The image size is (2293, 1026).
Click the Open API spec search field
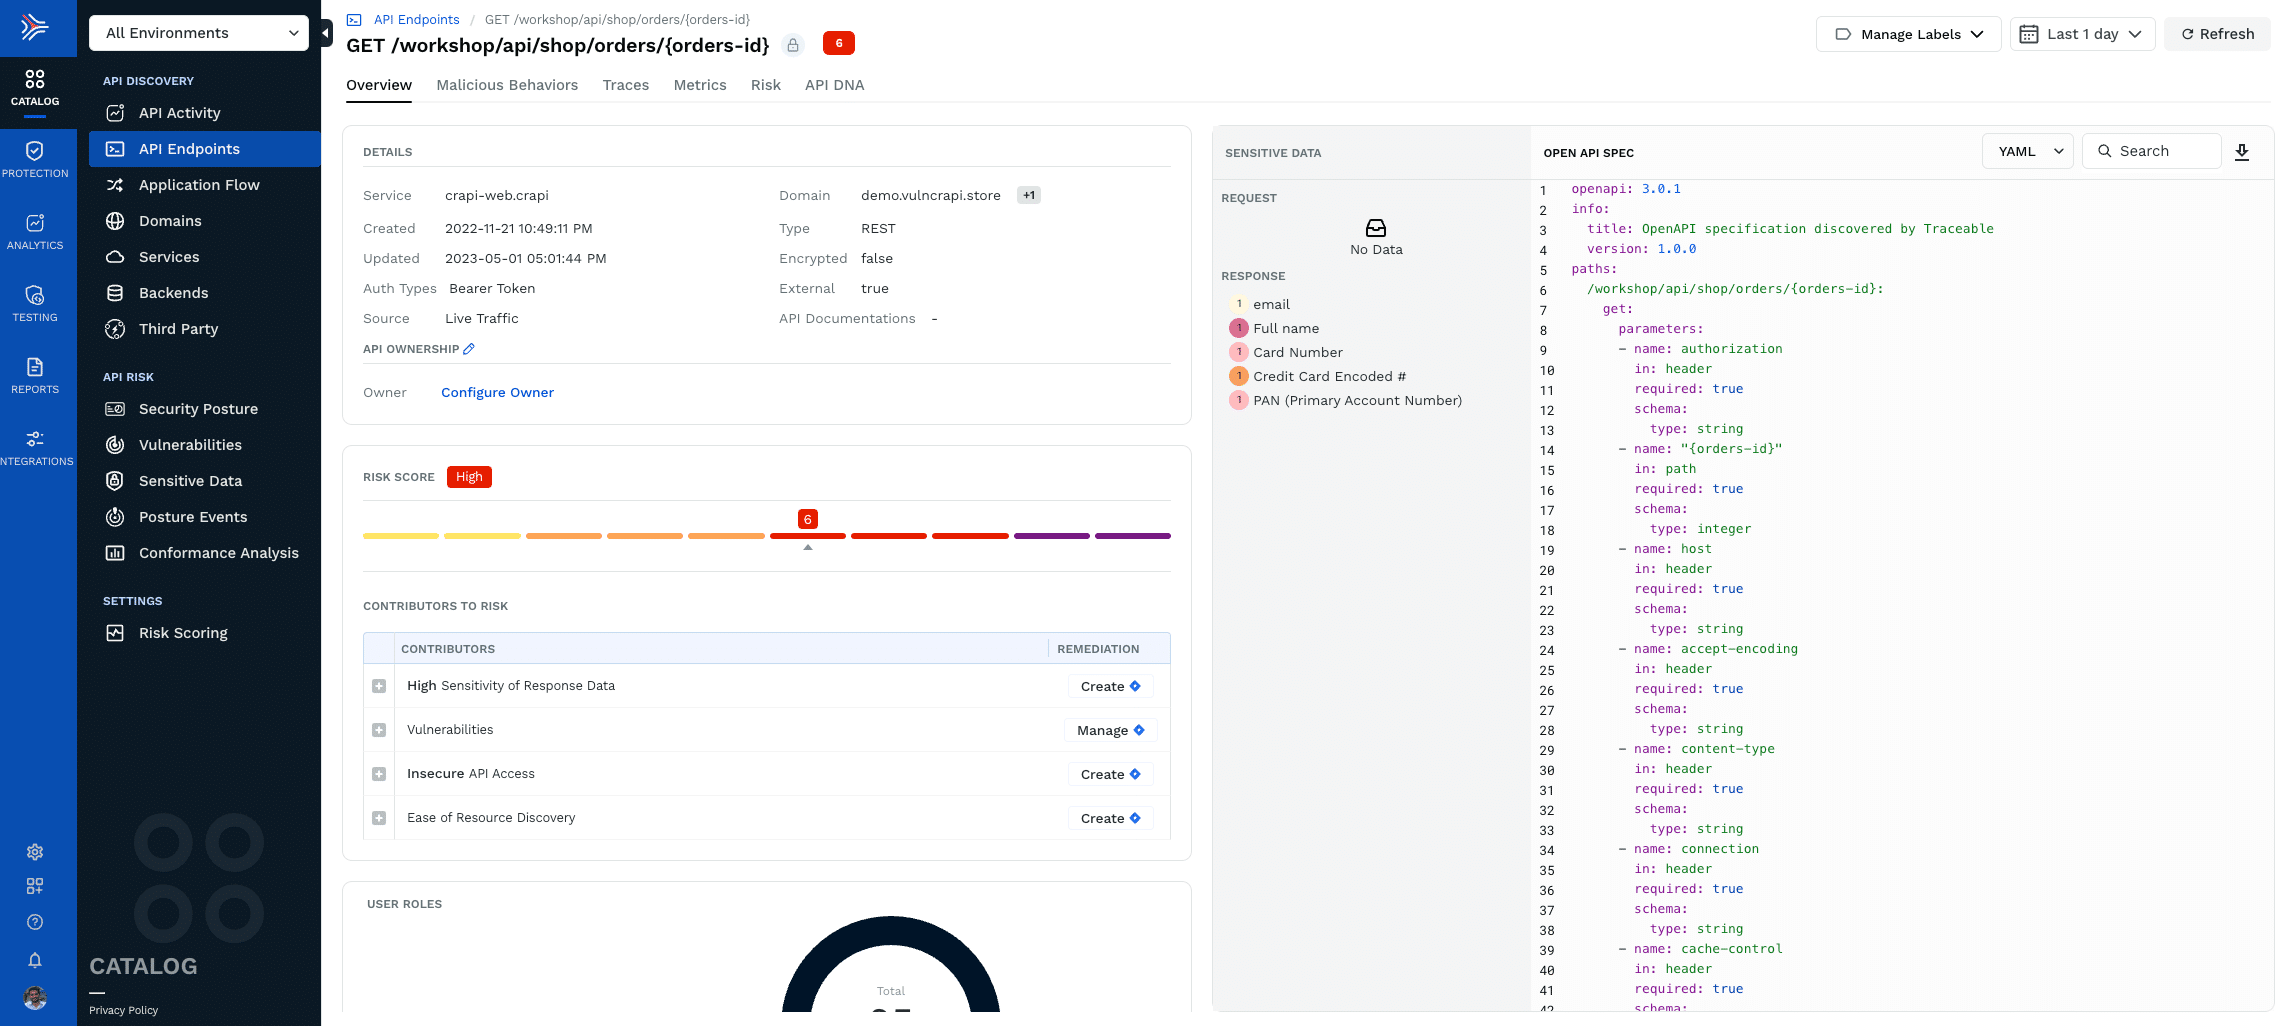click(2152, 152)
